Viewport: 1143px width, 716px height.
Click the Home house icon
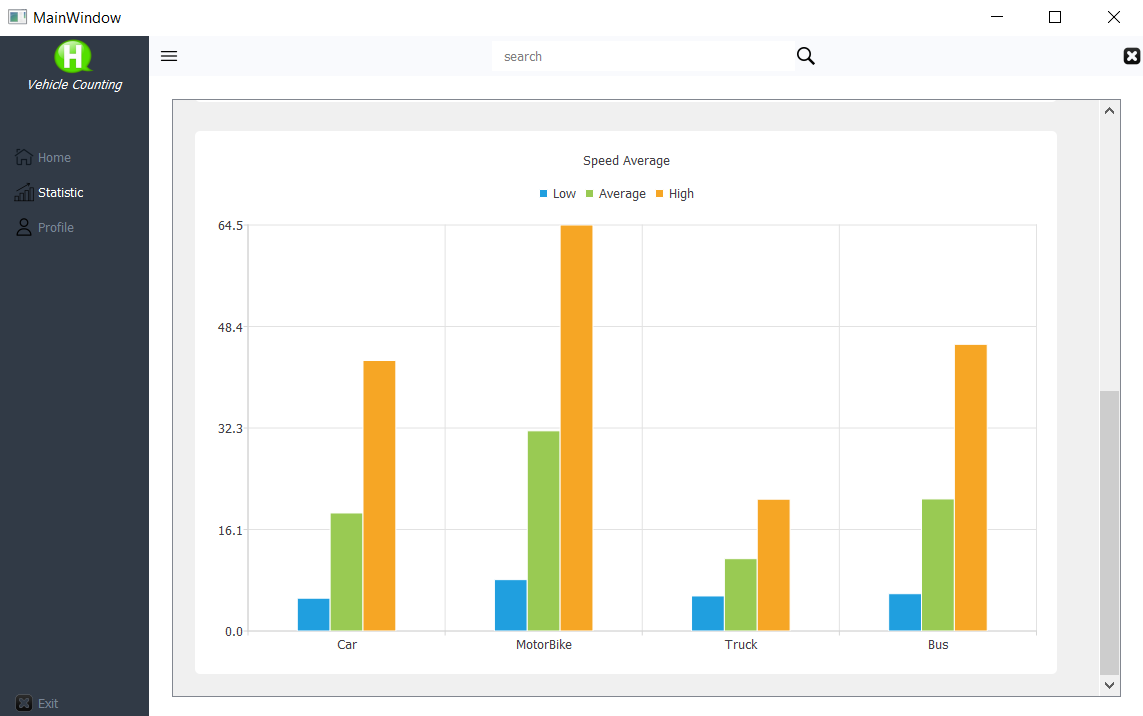coord(23,157)
